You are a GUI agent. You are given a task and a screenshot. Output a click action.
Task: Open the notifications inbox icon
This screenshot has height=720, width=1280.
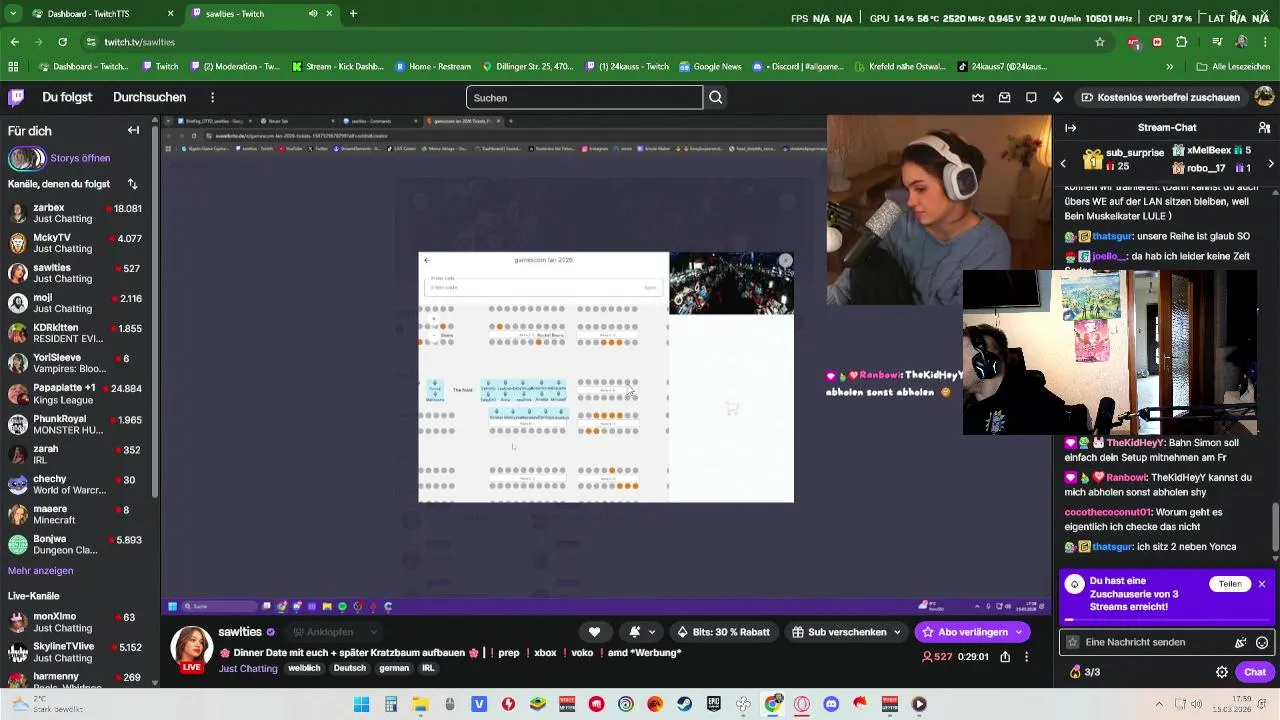tap(1004, 97)
